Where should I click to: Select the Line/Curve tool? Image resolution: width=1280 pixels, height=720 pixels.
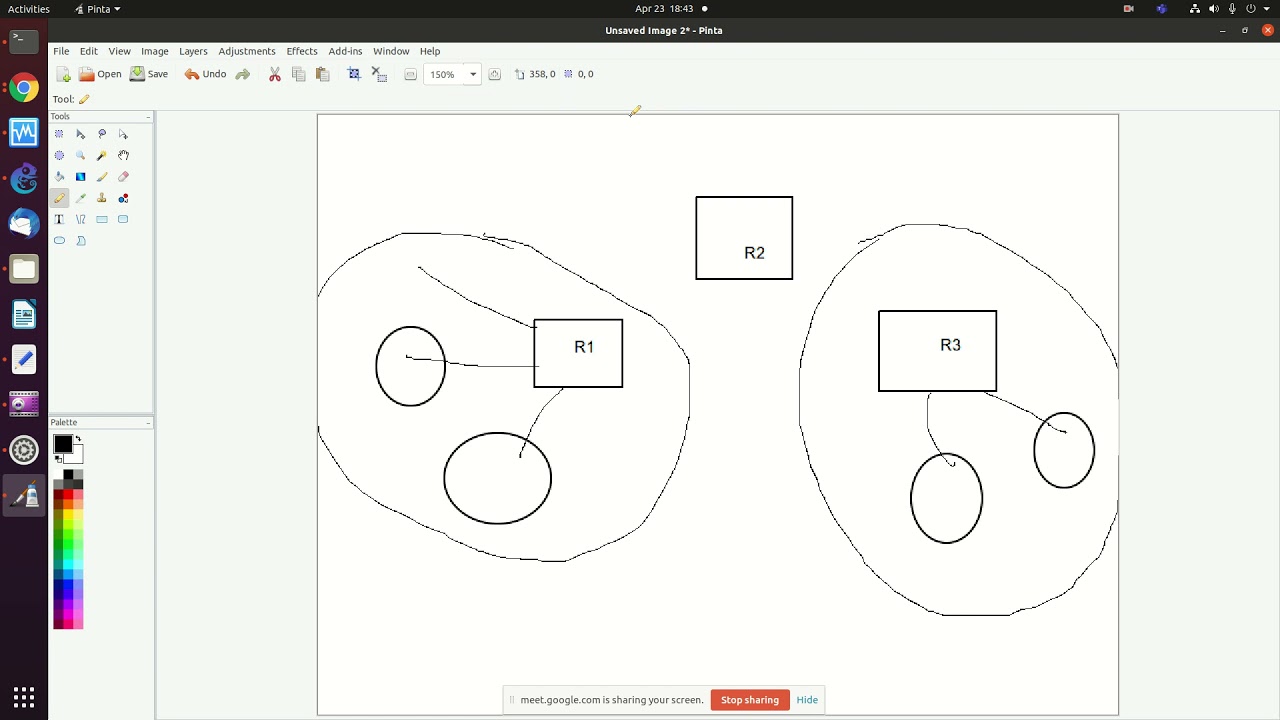(80, 219)
